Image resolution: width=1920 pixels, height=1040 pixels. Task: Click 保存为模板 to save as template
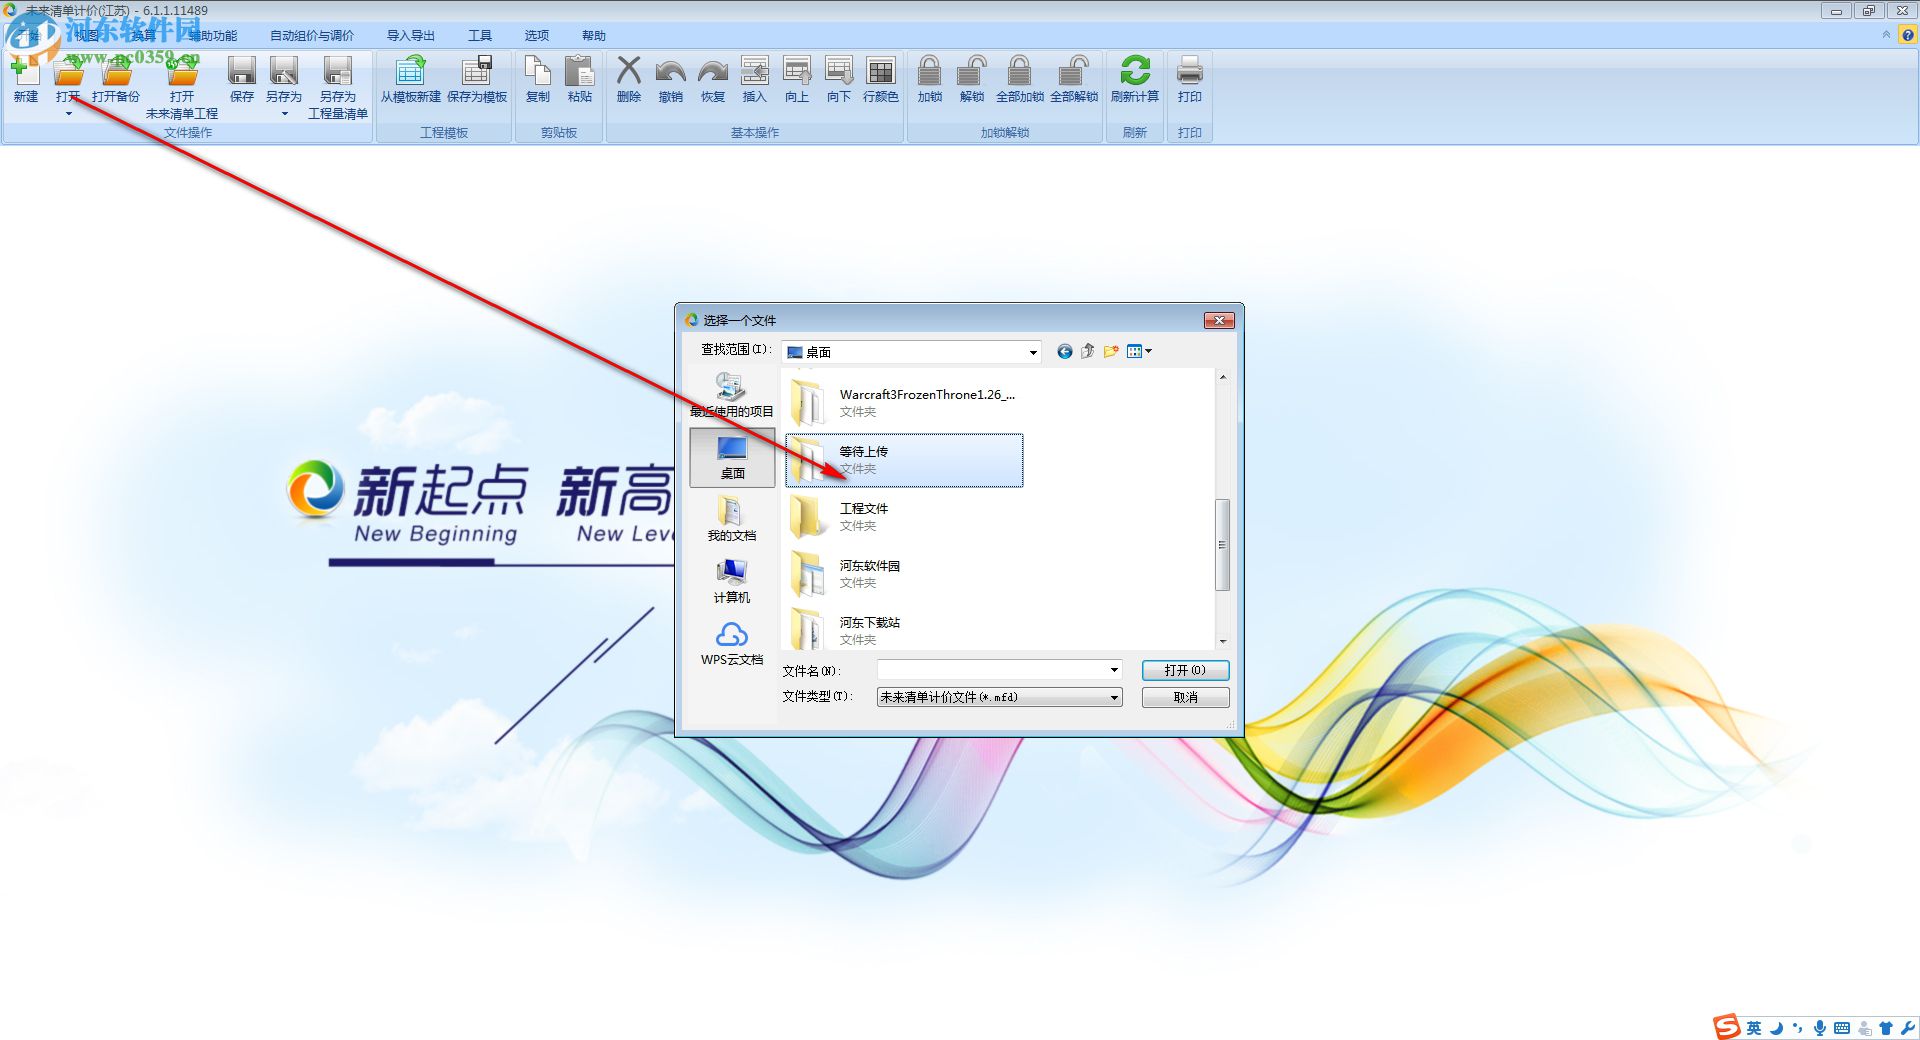pos(477,79)
